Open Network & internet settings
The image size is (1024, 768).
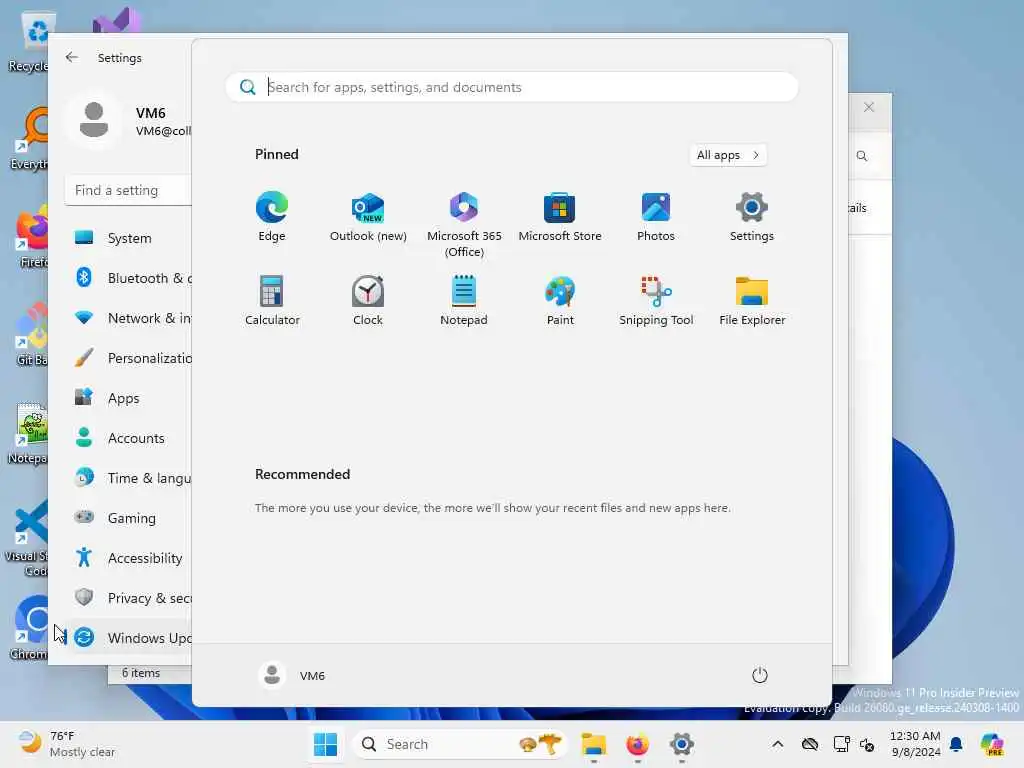point(130,318)
